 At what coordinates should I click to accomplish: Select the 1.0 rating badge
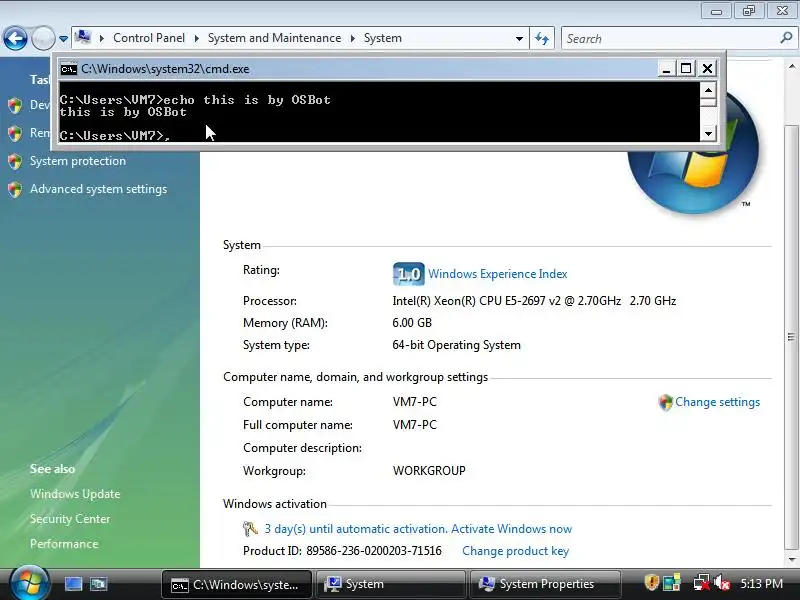click(409, 274)
